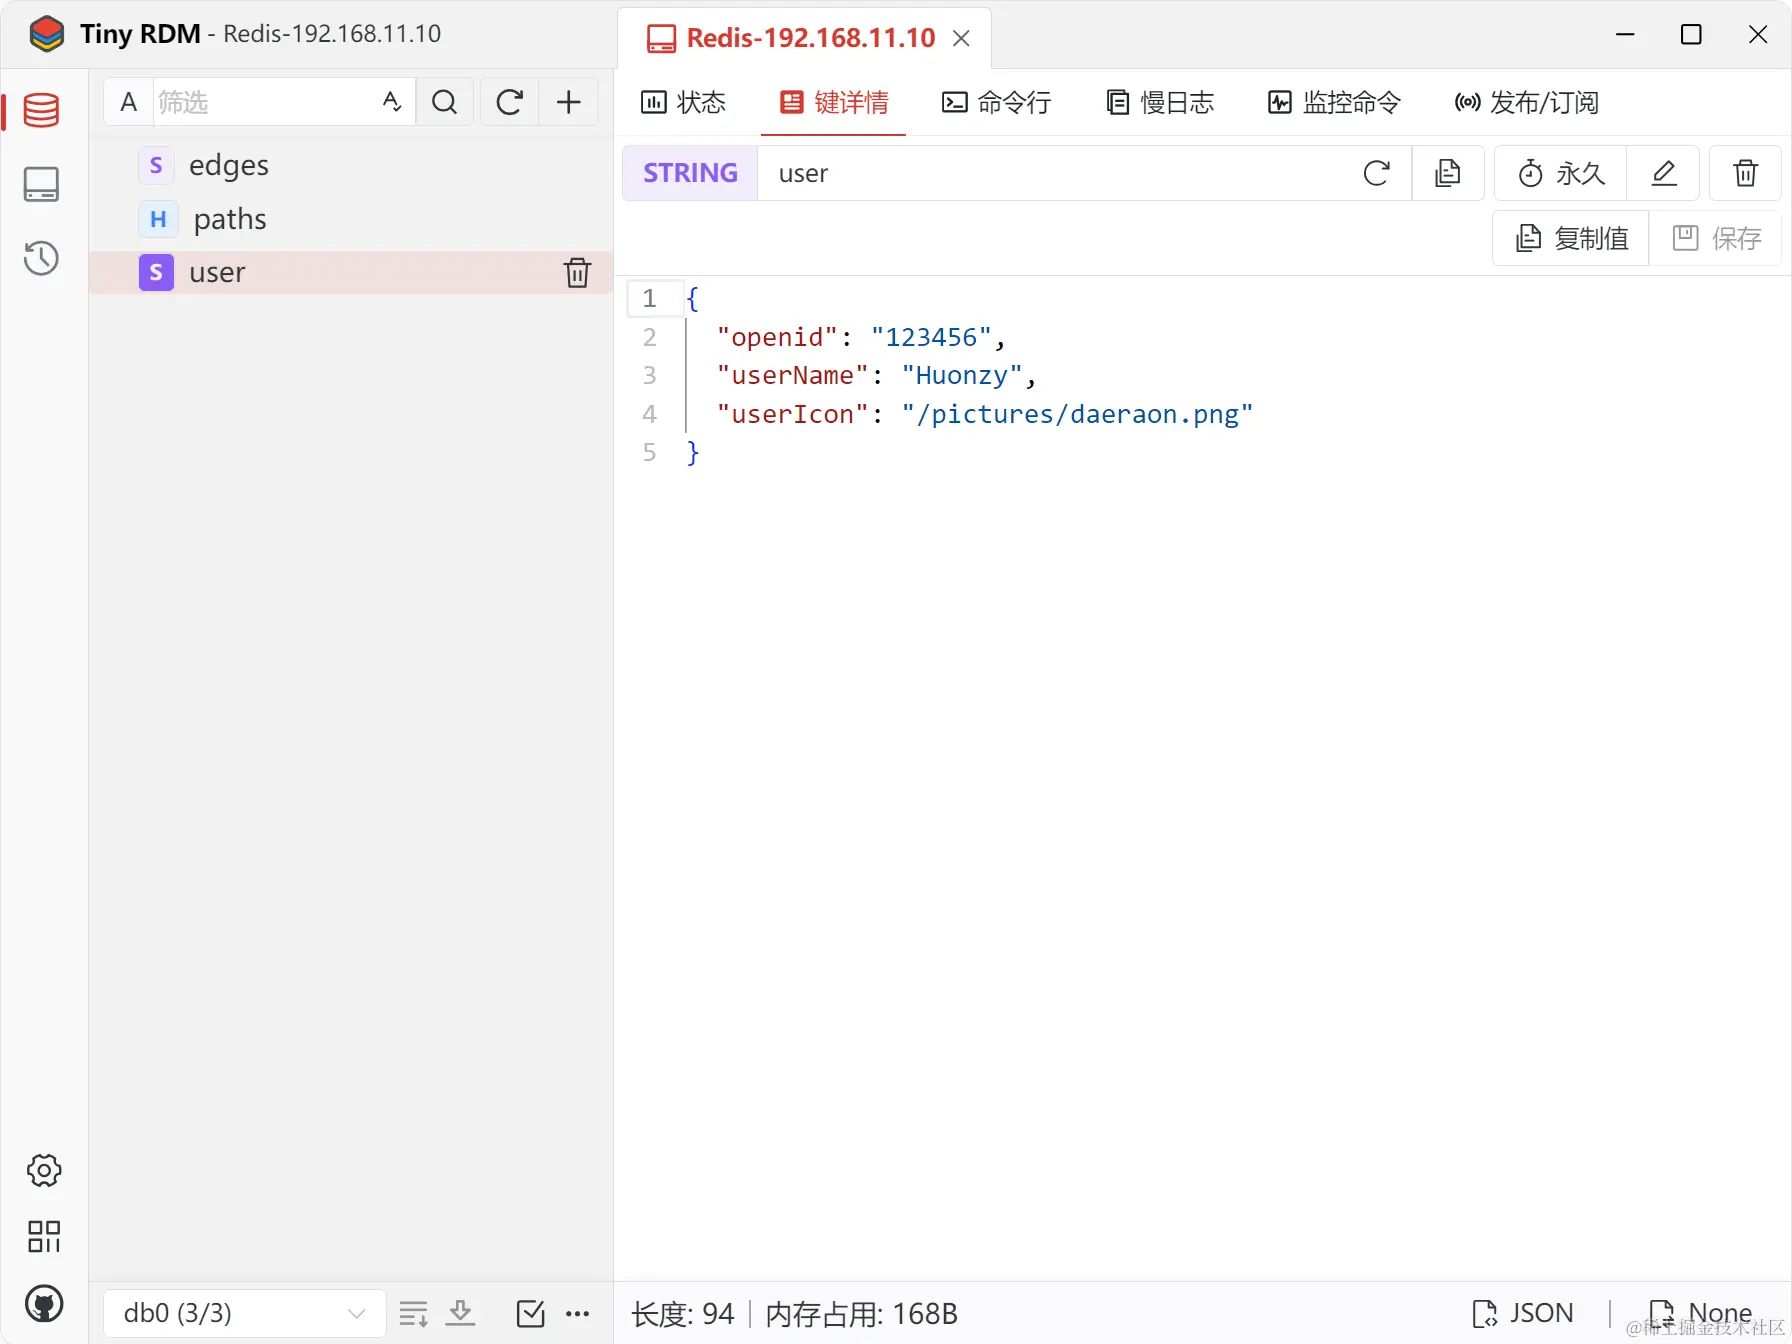Click the search magnifier icon

pyautogui.click(x=445, y=102)
